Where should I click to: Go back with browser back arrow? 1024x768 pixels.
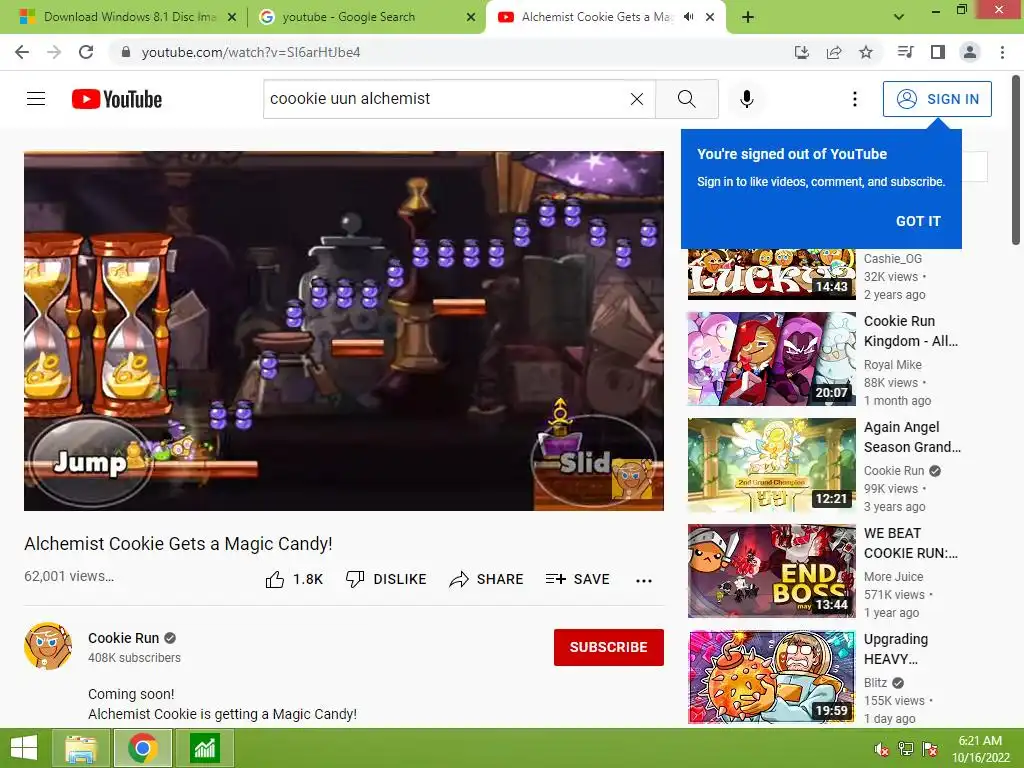point(22,52)
